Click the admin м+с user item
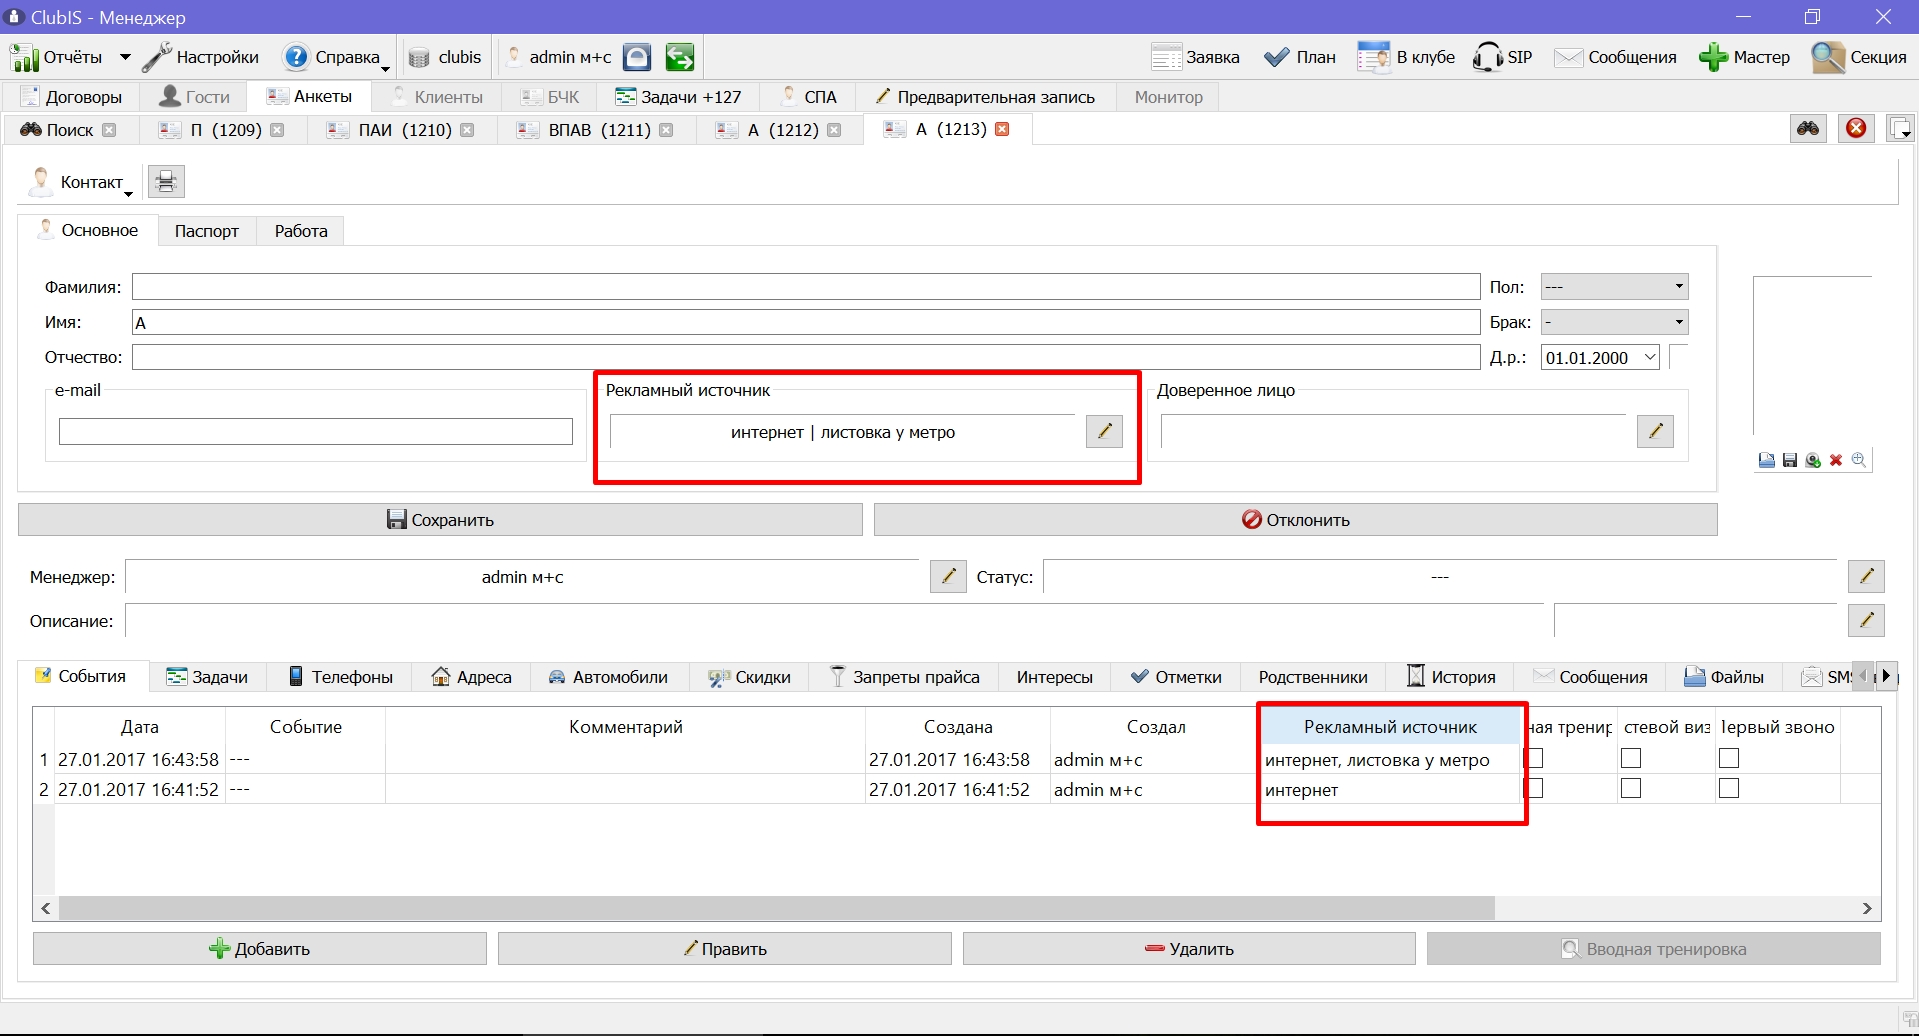Image resolution: width=1919 pixels, height=1036 pixels. (x=560, y=57)
